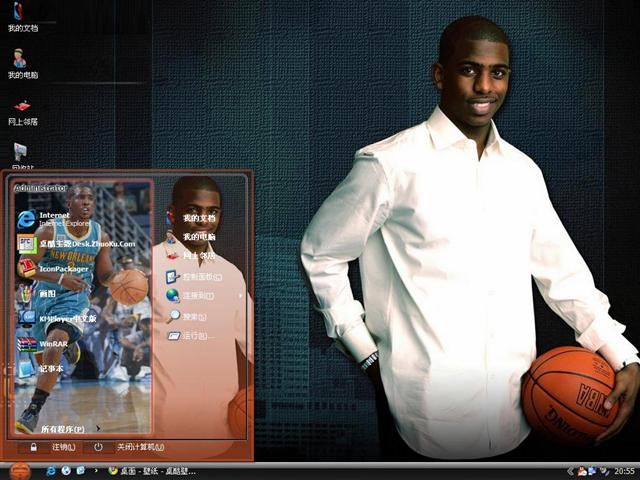Click the globe browser quick launch icon

pyautogui.click(x=66, y=471)
